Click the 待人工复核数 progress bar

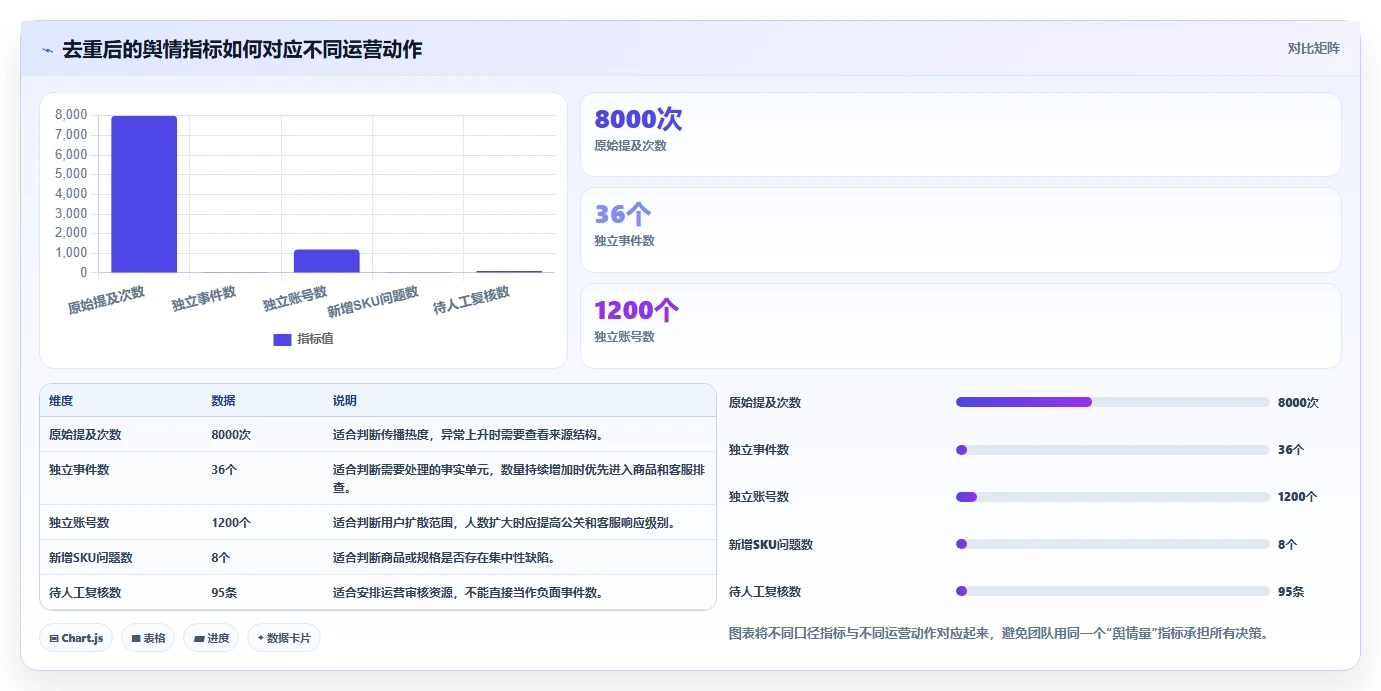click(x=1113, y=591)
